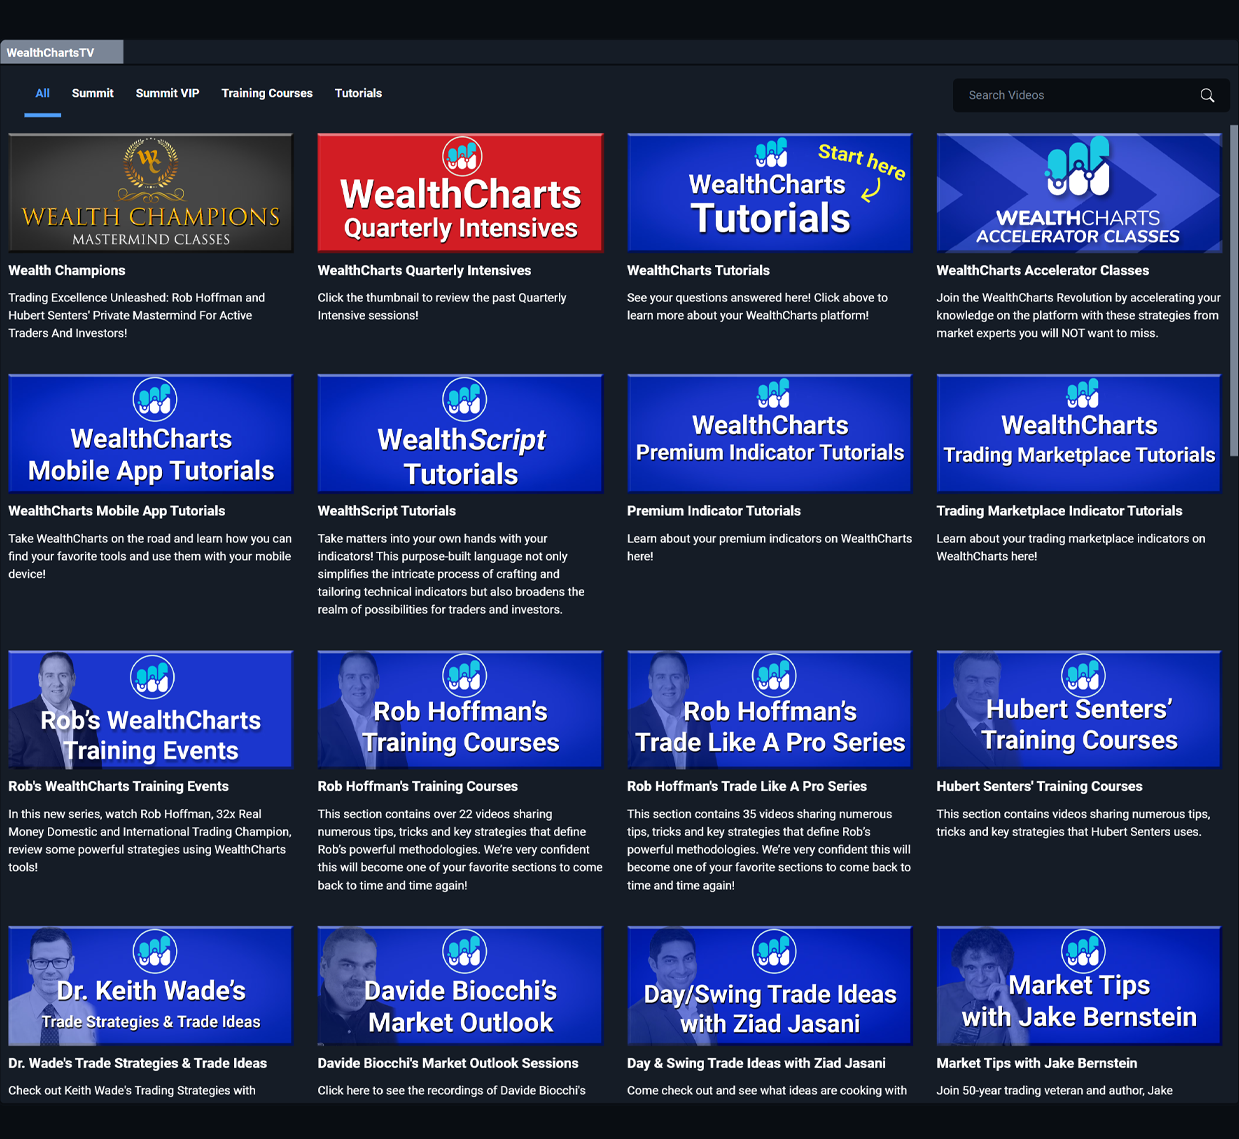Image resolution: width=1239 pixels, height=1139 pixels.
Task: Open Market Tips with Jake Bernstein thumbnail
Action: (x=1079, y=986)
